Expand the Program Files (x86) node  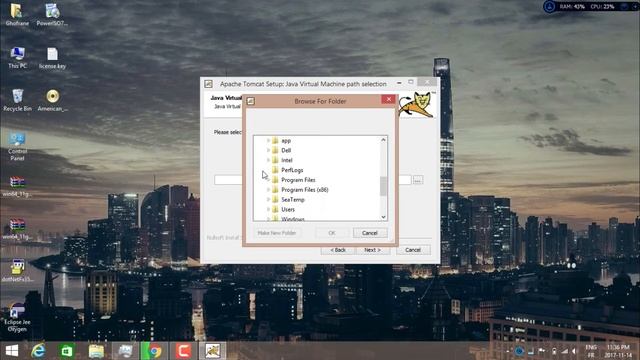click(268, 190)
